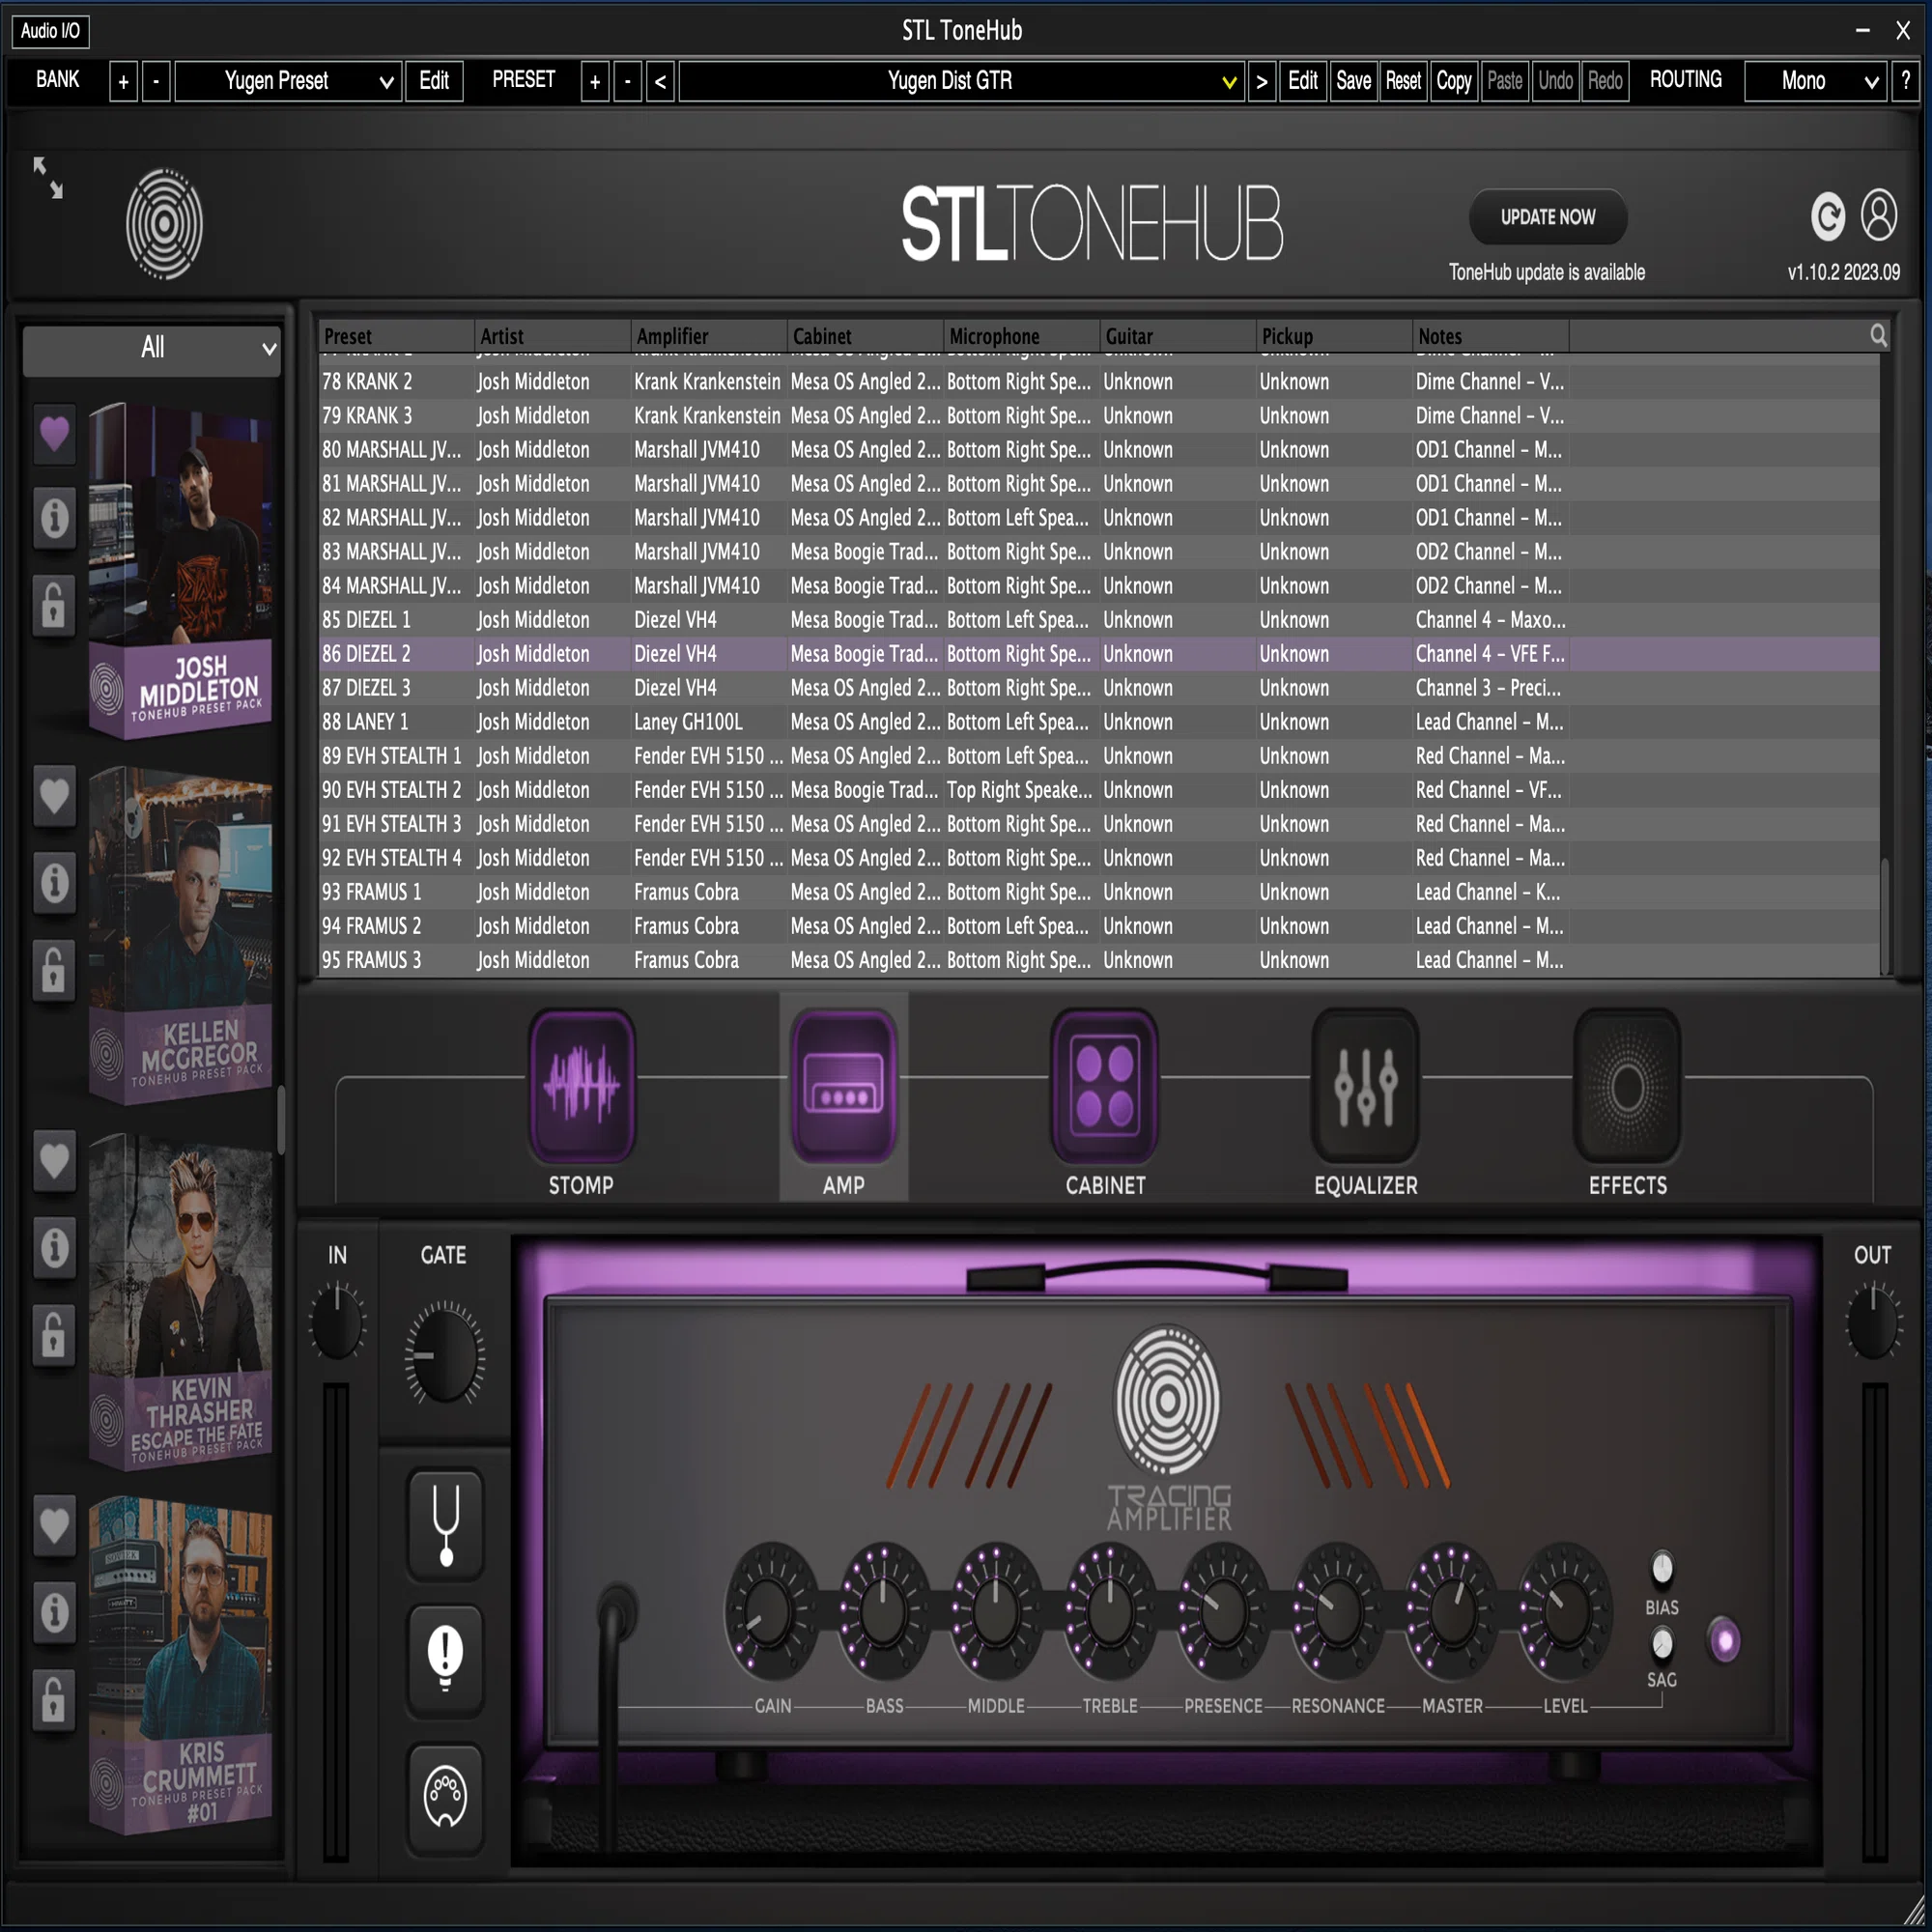Click the STL spiral logo icon

(x=165, y=224)
